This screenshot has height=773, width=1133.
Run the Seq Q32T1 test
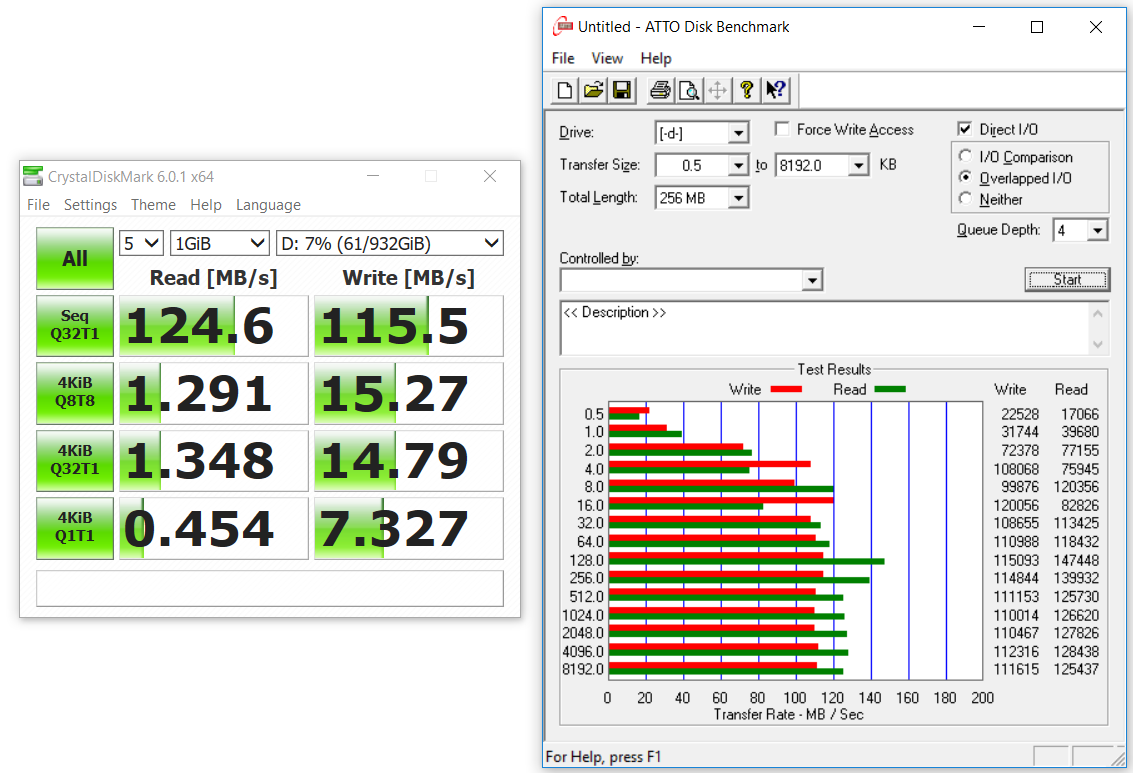75,326
